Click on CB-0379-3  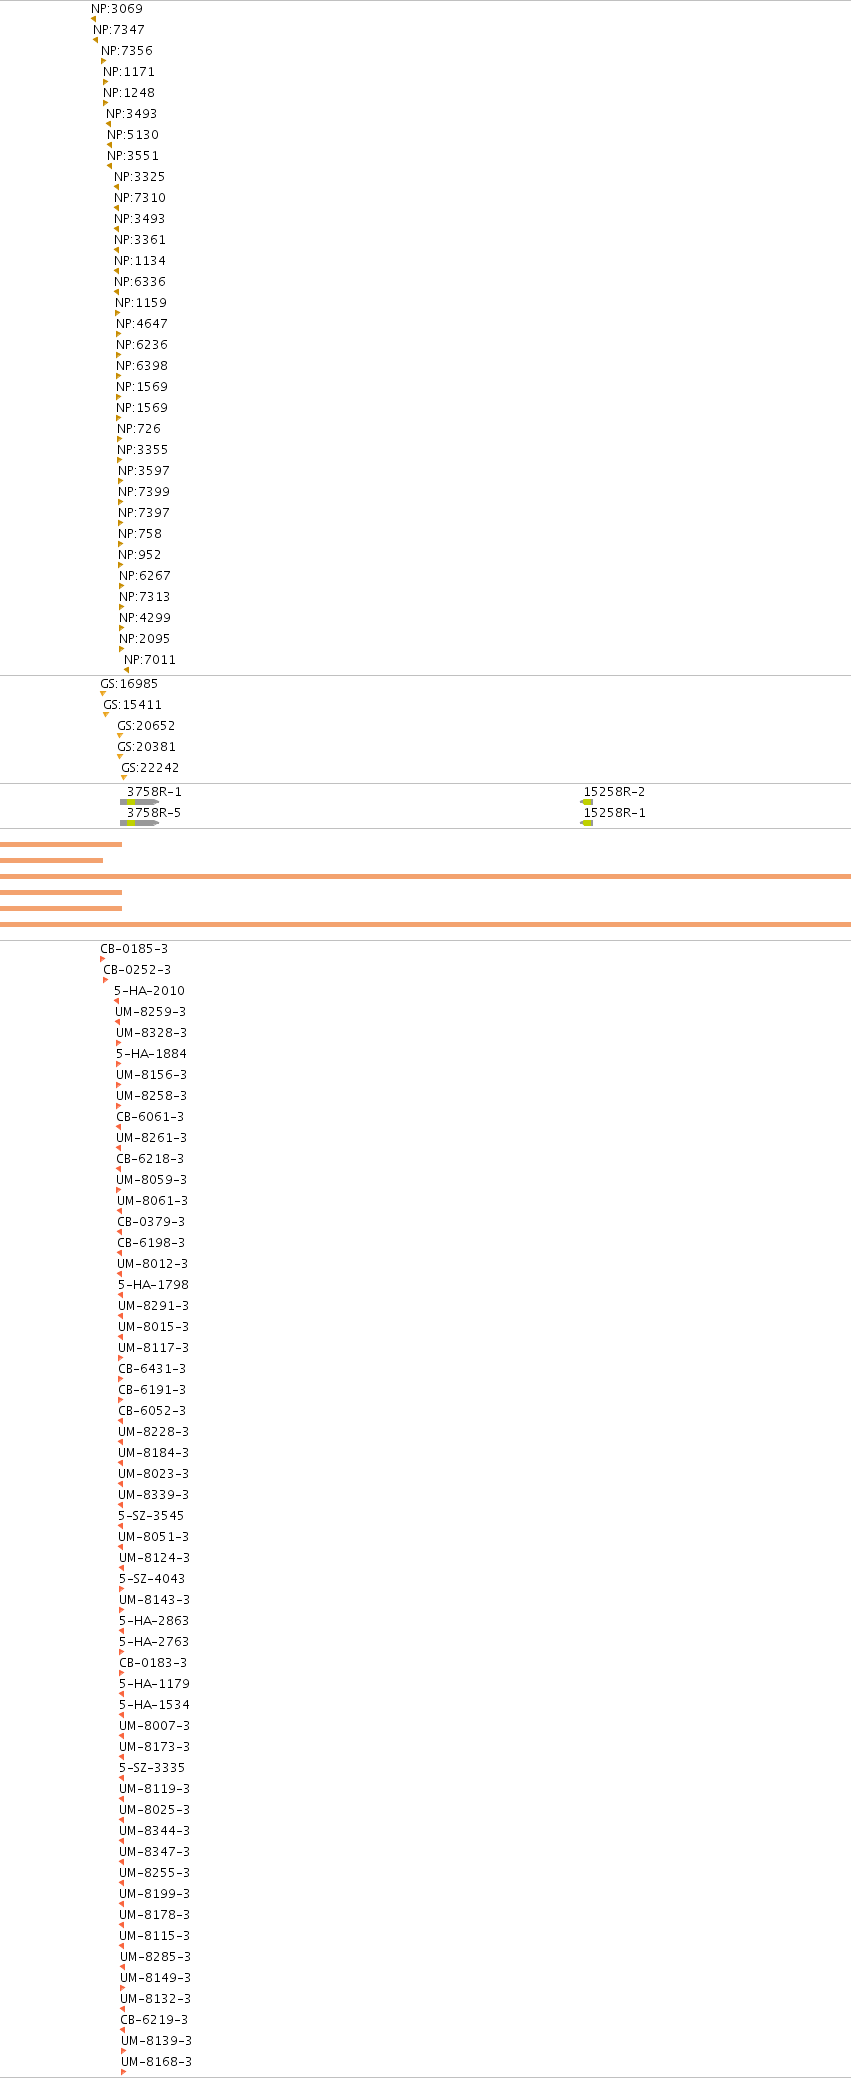[151, 1222]
